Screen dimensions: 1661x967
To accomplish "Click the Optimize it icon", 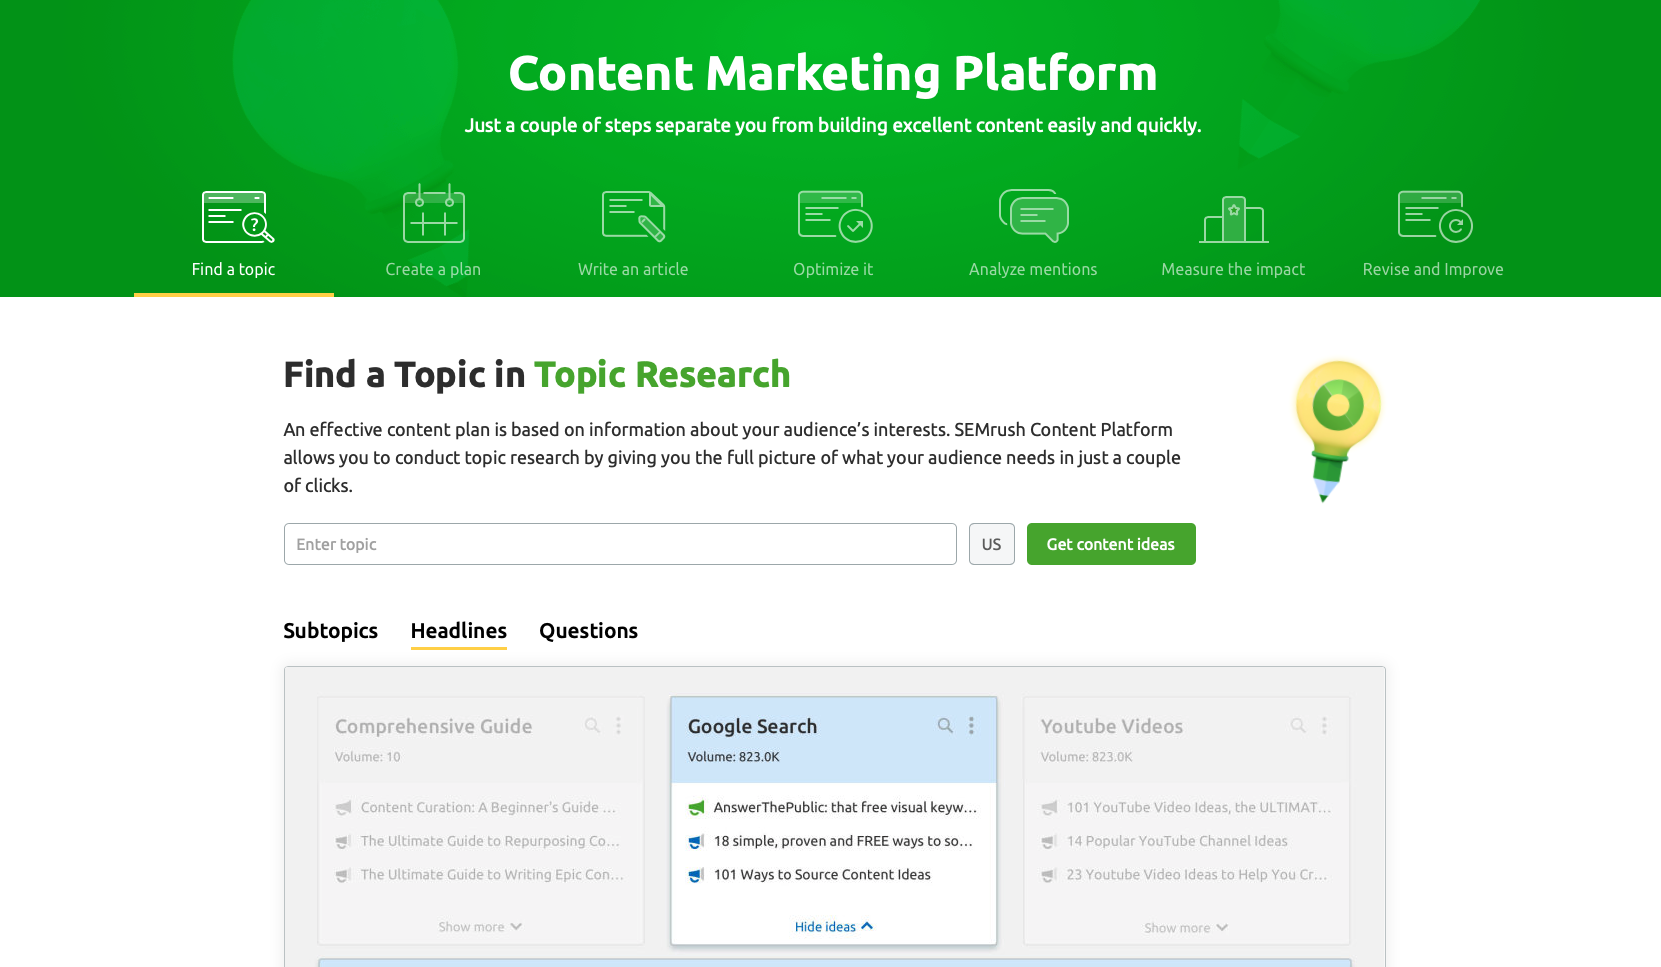I will 835,216.
